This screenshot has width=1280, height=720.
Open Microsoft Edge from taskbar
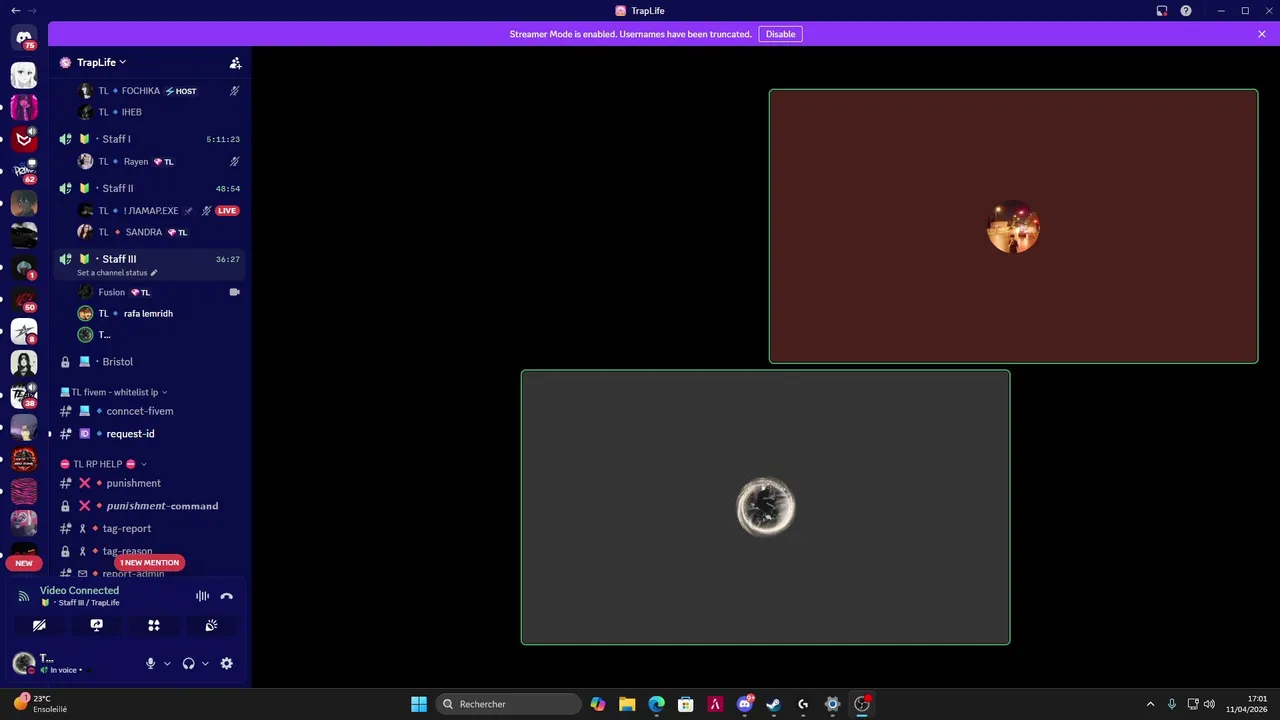click(656, 704)
